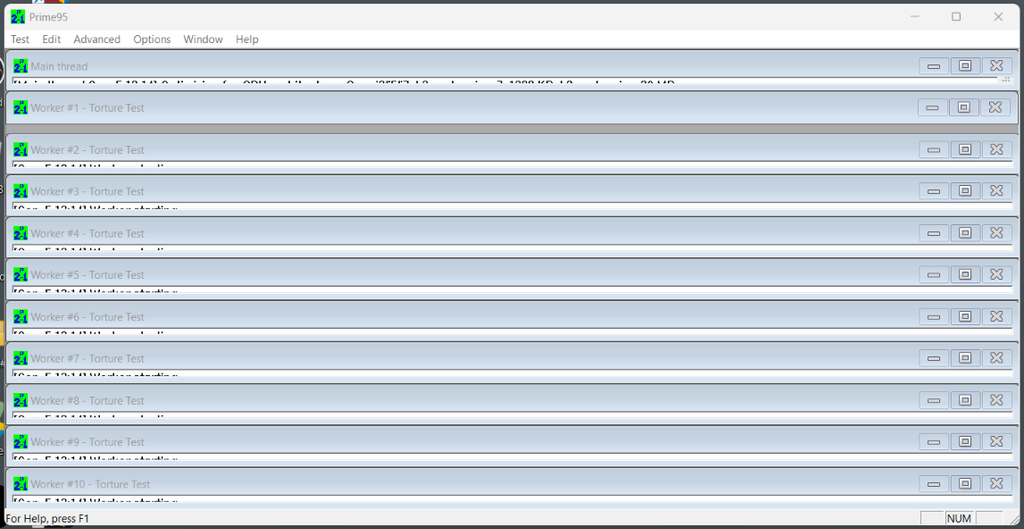Image resolution: width=1024 pixels, height=529 pixels.
Task: Open the Help menu
Action: [247, 39]
